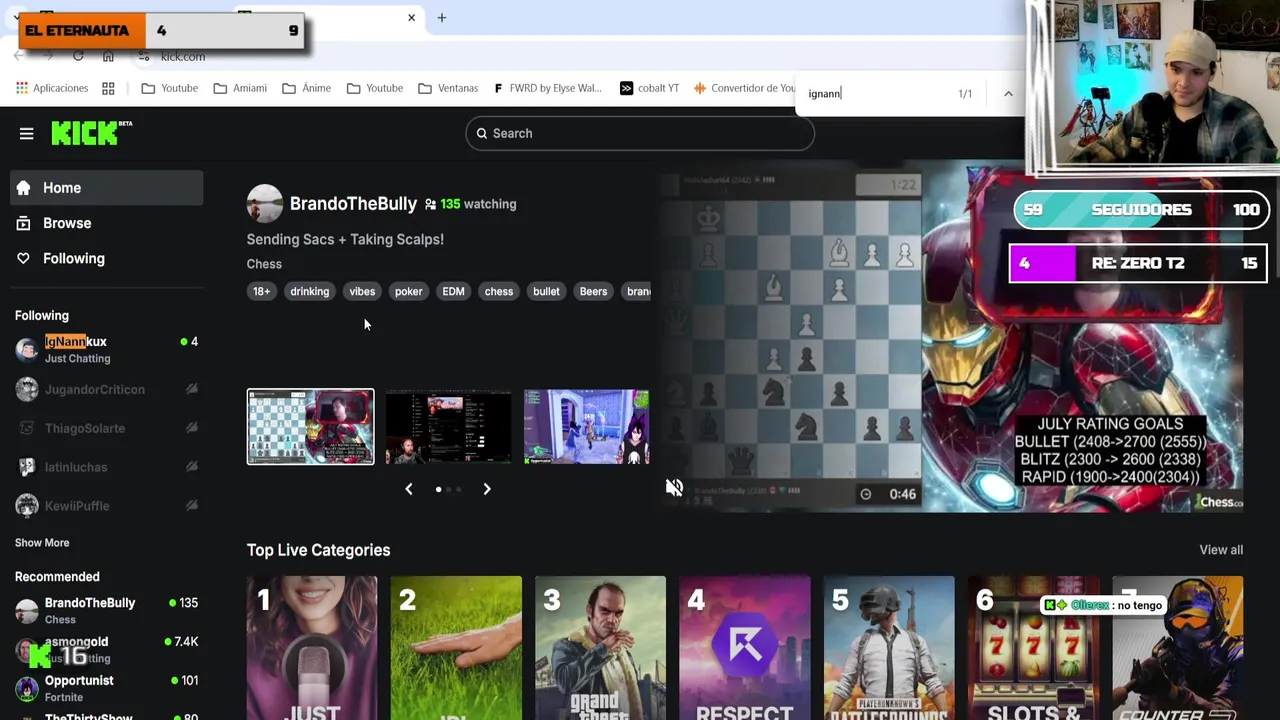Open the Respect category card ranked 4
This screenshot has height=720, width=1280.
(x=744, y=648)
